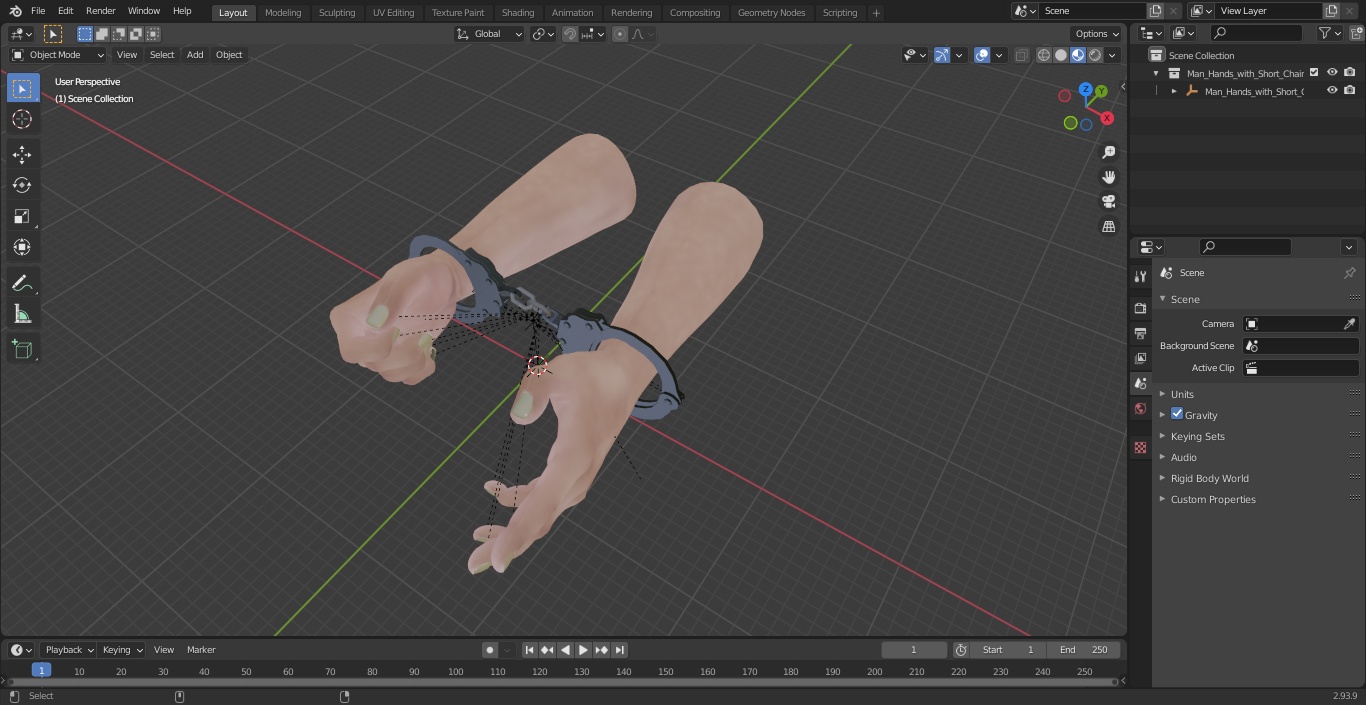Open the Keying dropdown in timeline
This screenshot has height=705, width=1366.
121,650
